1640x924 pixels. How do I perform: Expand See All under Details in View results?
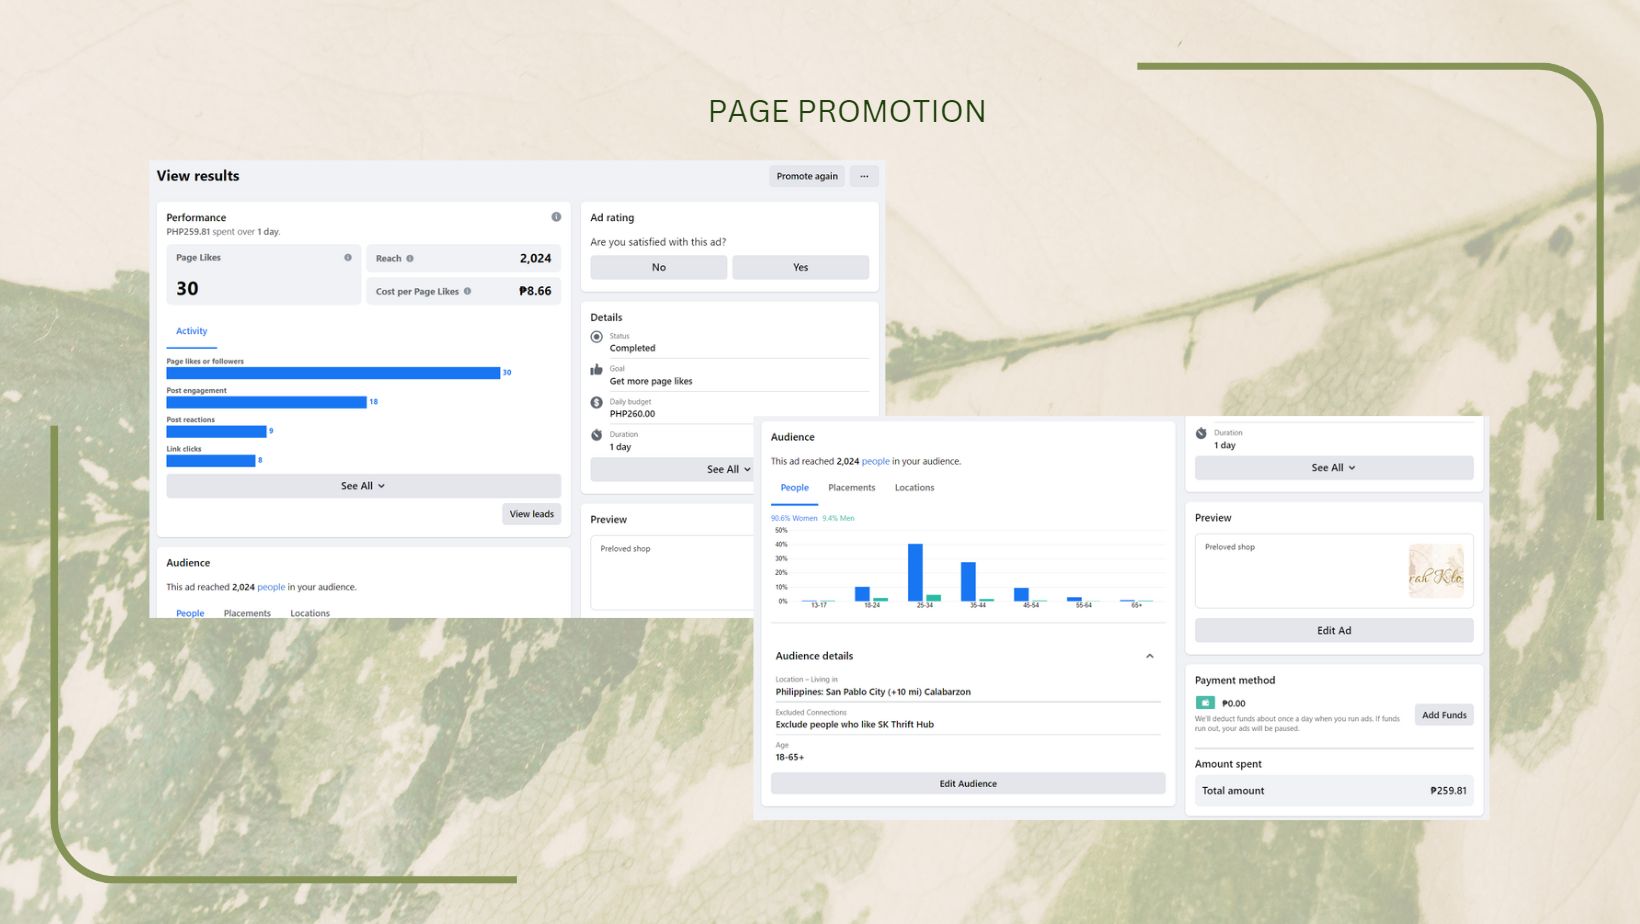click(x=671, y=469)
